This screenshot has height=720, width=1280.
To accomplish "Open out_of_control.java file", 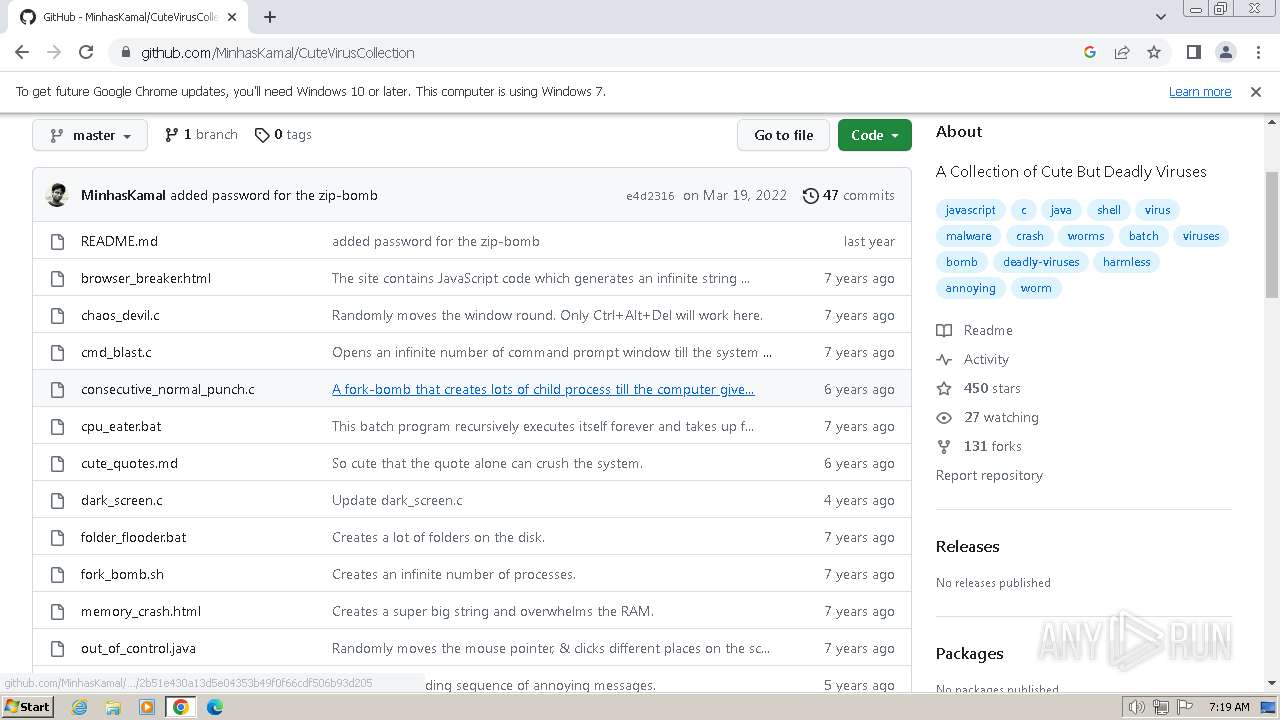I will click(138, 648).
